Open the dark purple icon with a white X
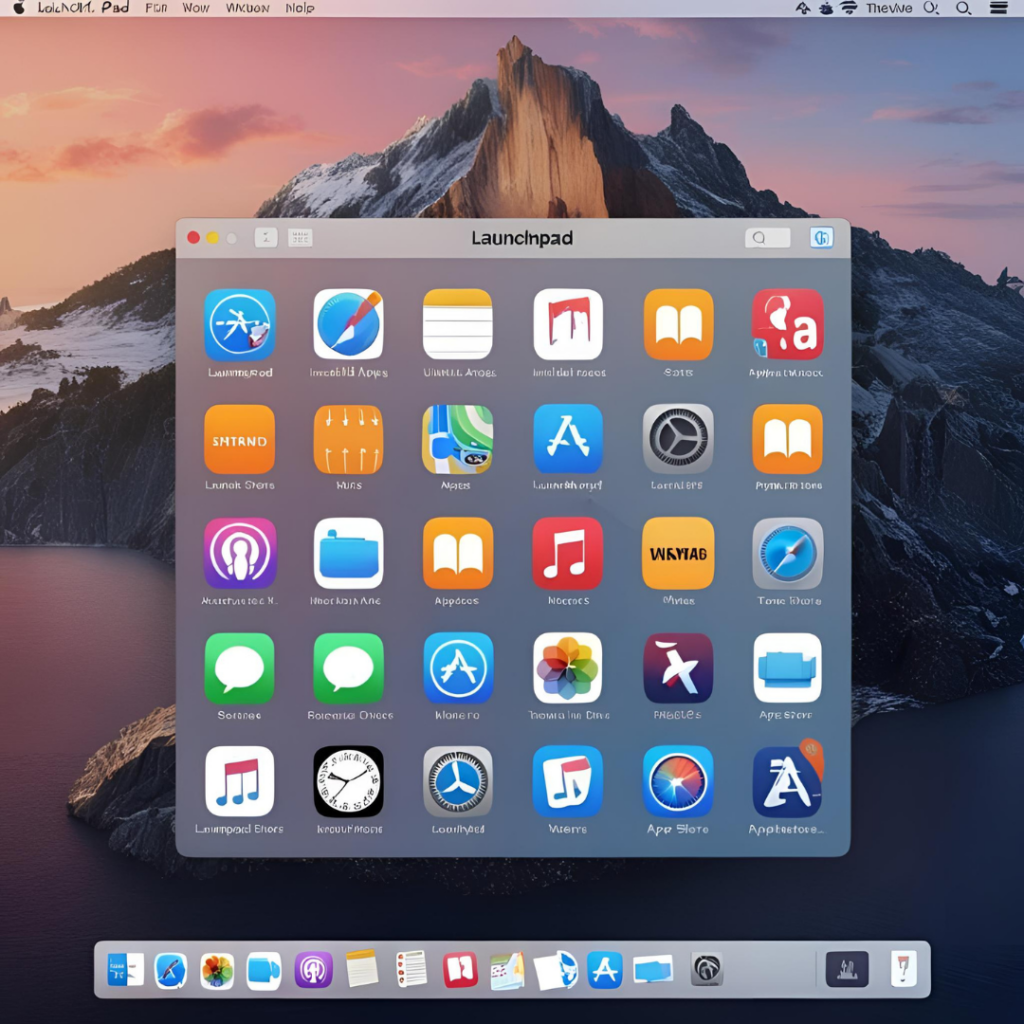This screenshot has width=1024, height=1024. [x=678, y=668]
